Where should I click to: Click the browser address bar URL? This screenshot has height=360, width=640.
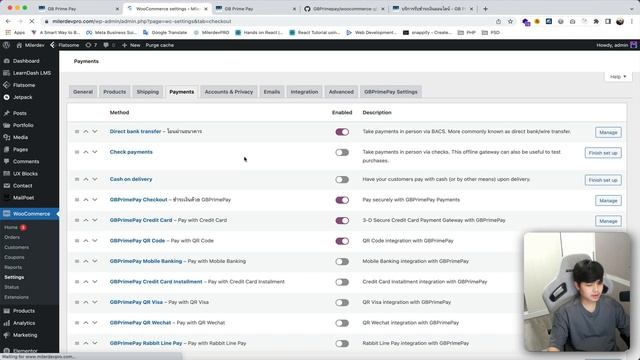click(142, 21)
